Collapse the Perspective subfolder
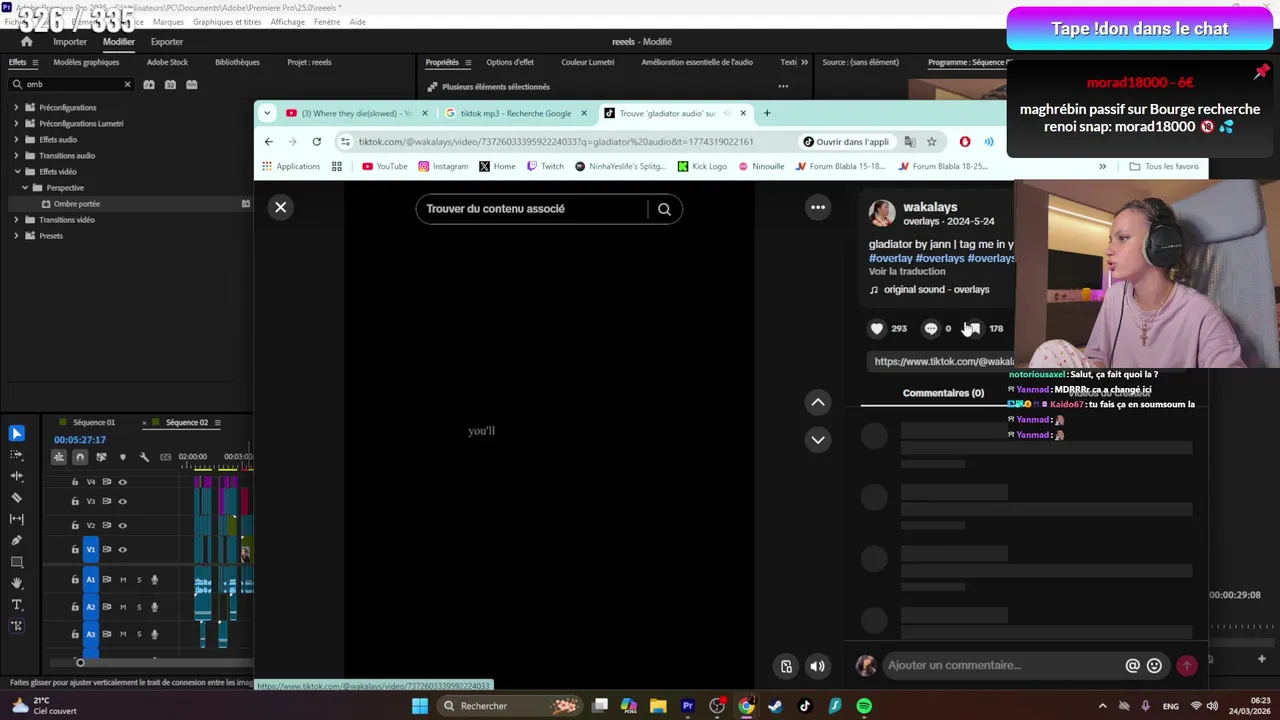 (x=25, y=187)
